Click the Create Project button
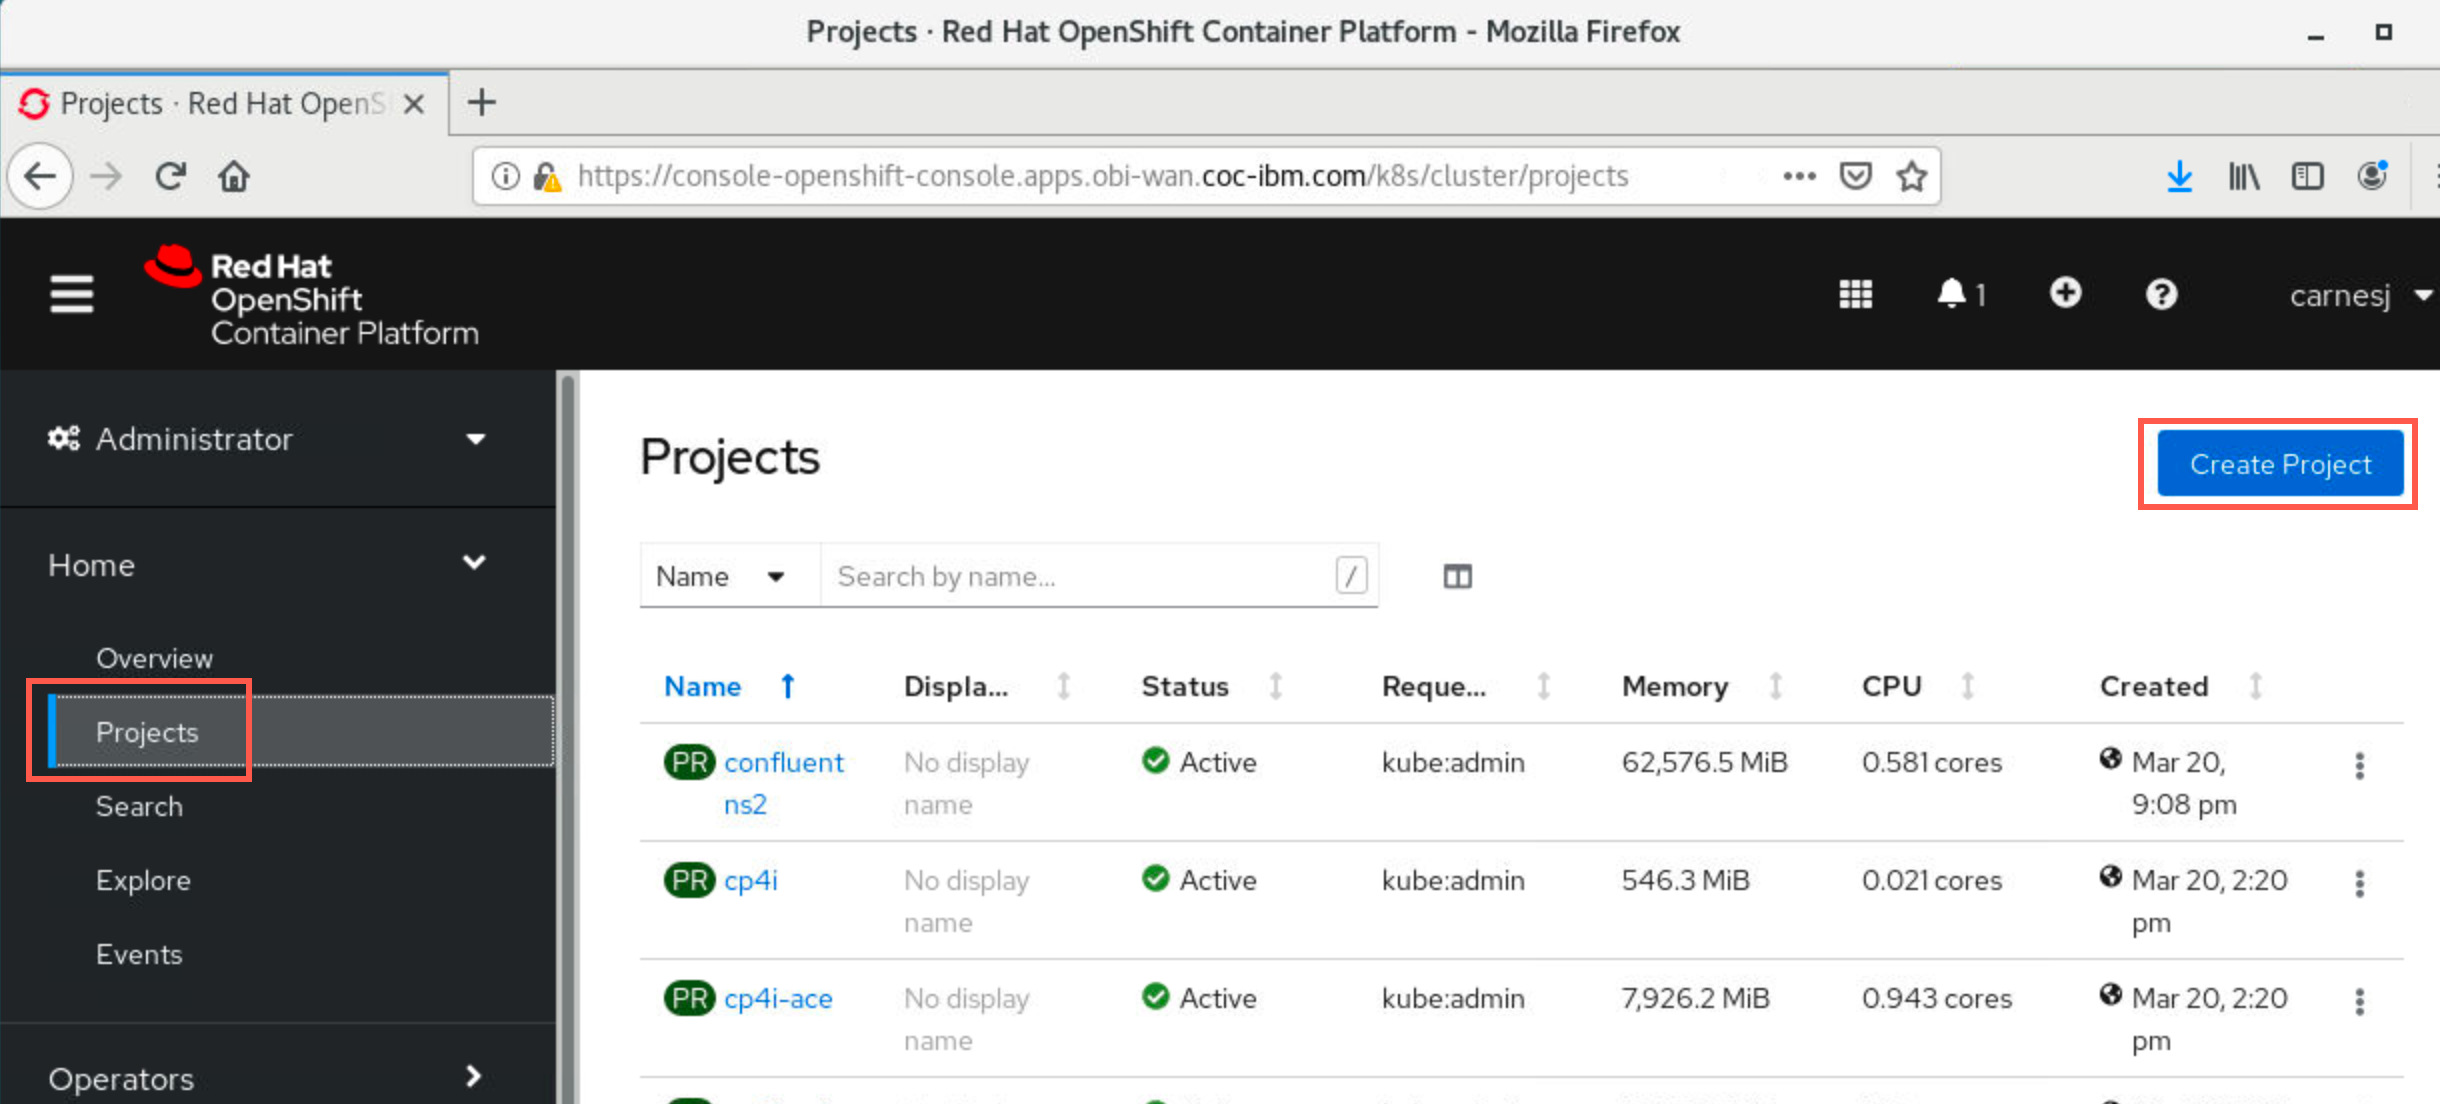 coord(2280,464)
